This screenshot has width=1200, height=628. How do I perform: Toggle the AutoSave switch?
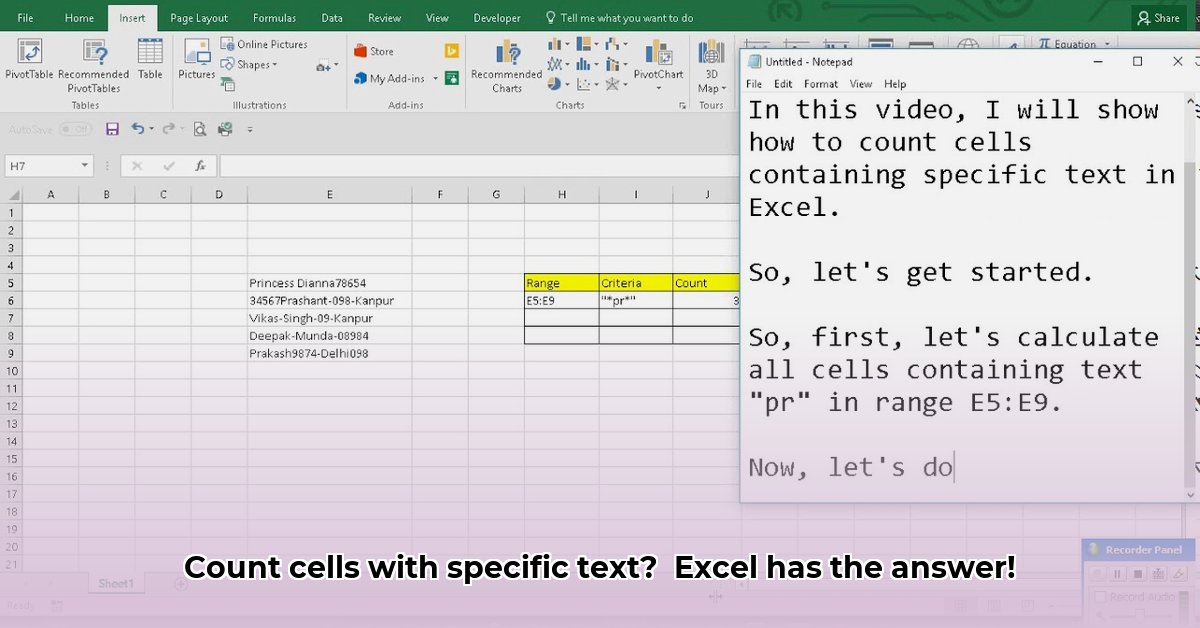[74, 129]
